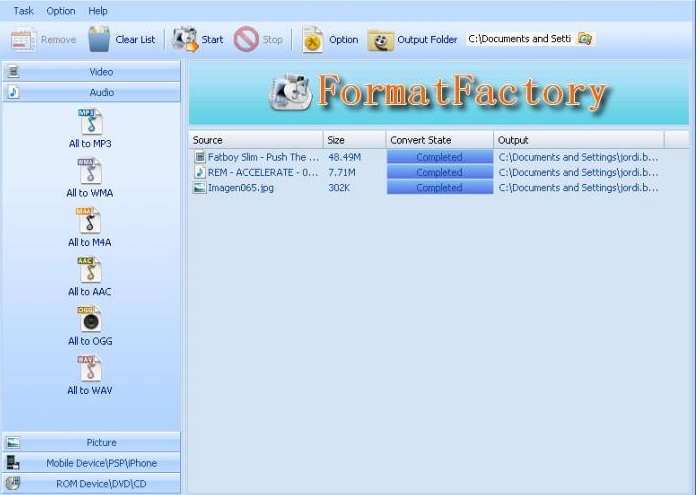Collapse the Audio category section
This screenshot has height=495, width=700.
click(x=92, y=92)
